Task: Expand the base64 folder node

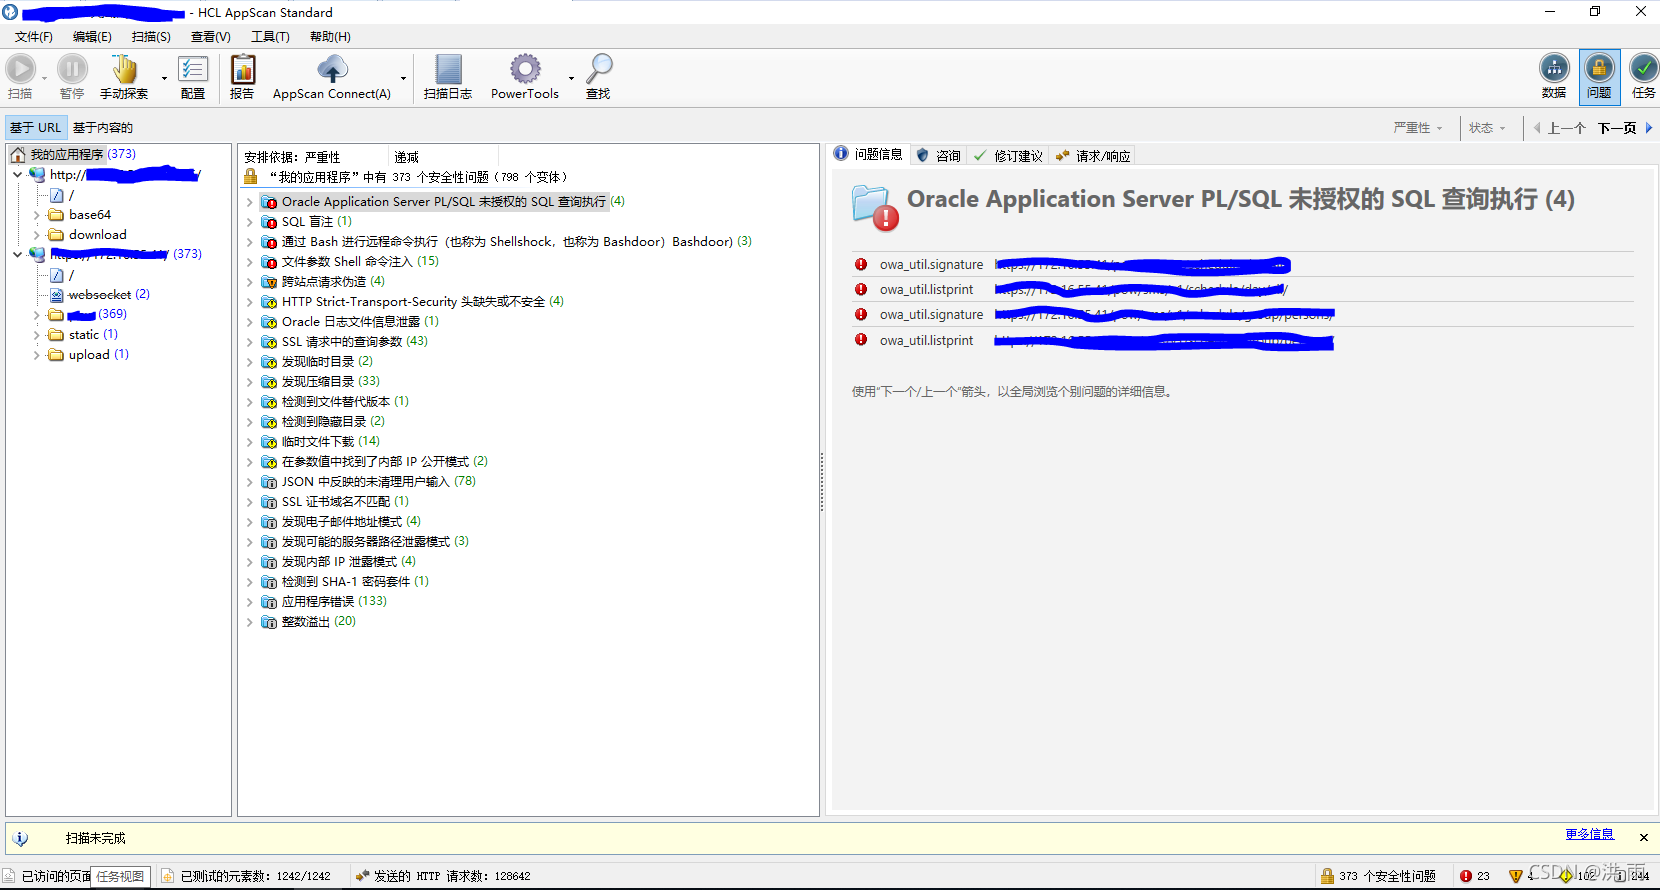Action: [x=37, y=215]
